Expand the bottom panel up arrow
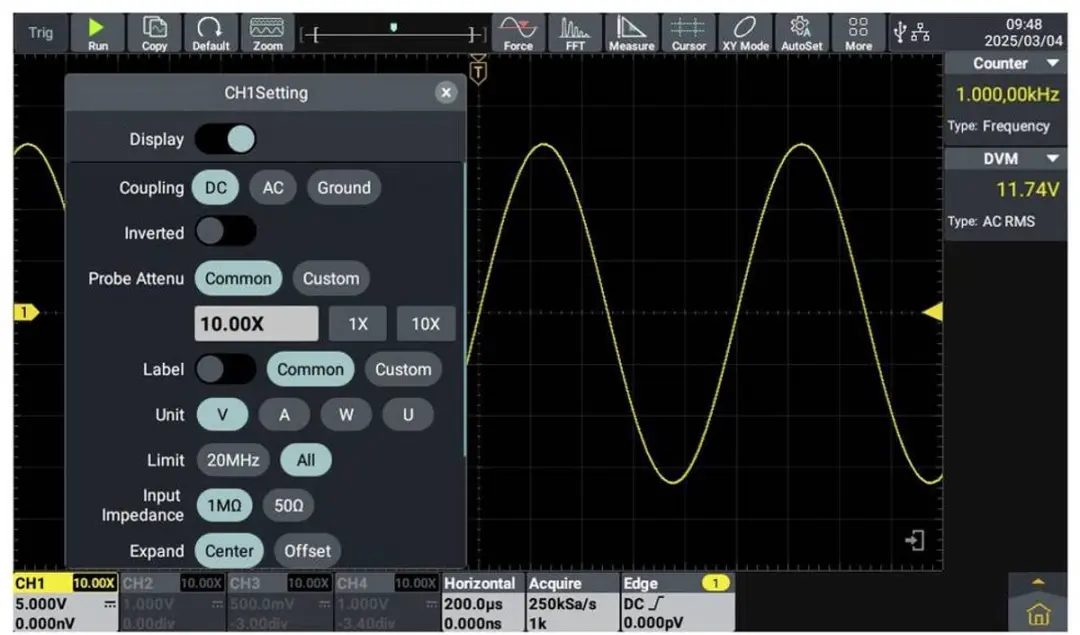 pyautogui.click(x=1038, y=583)
